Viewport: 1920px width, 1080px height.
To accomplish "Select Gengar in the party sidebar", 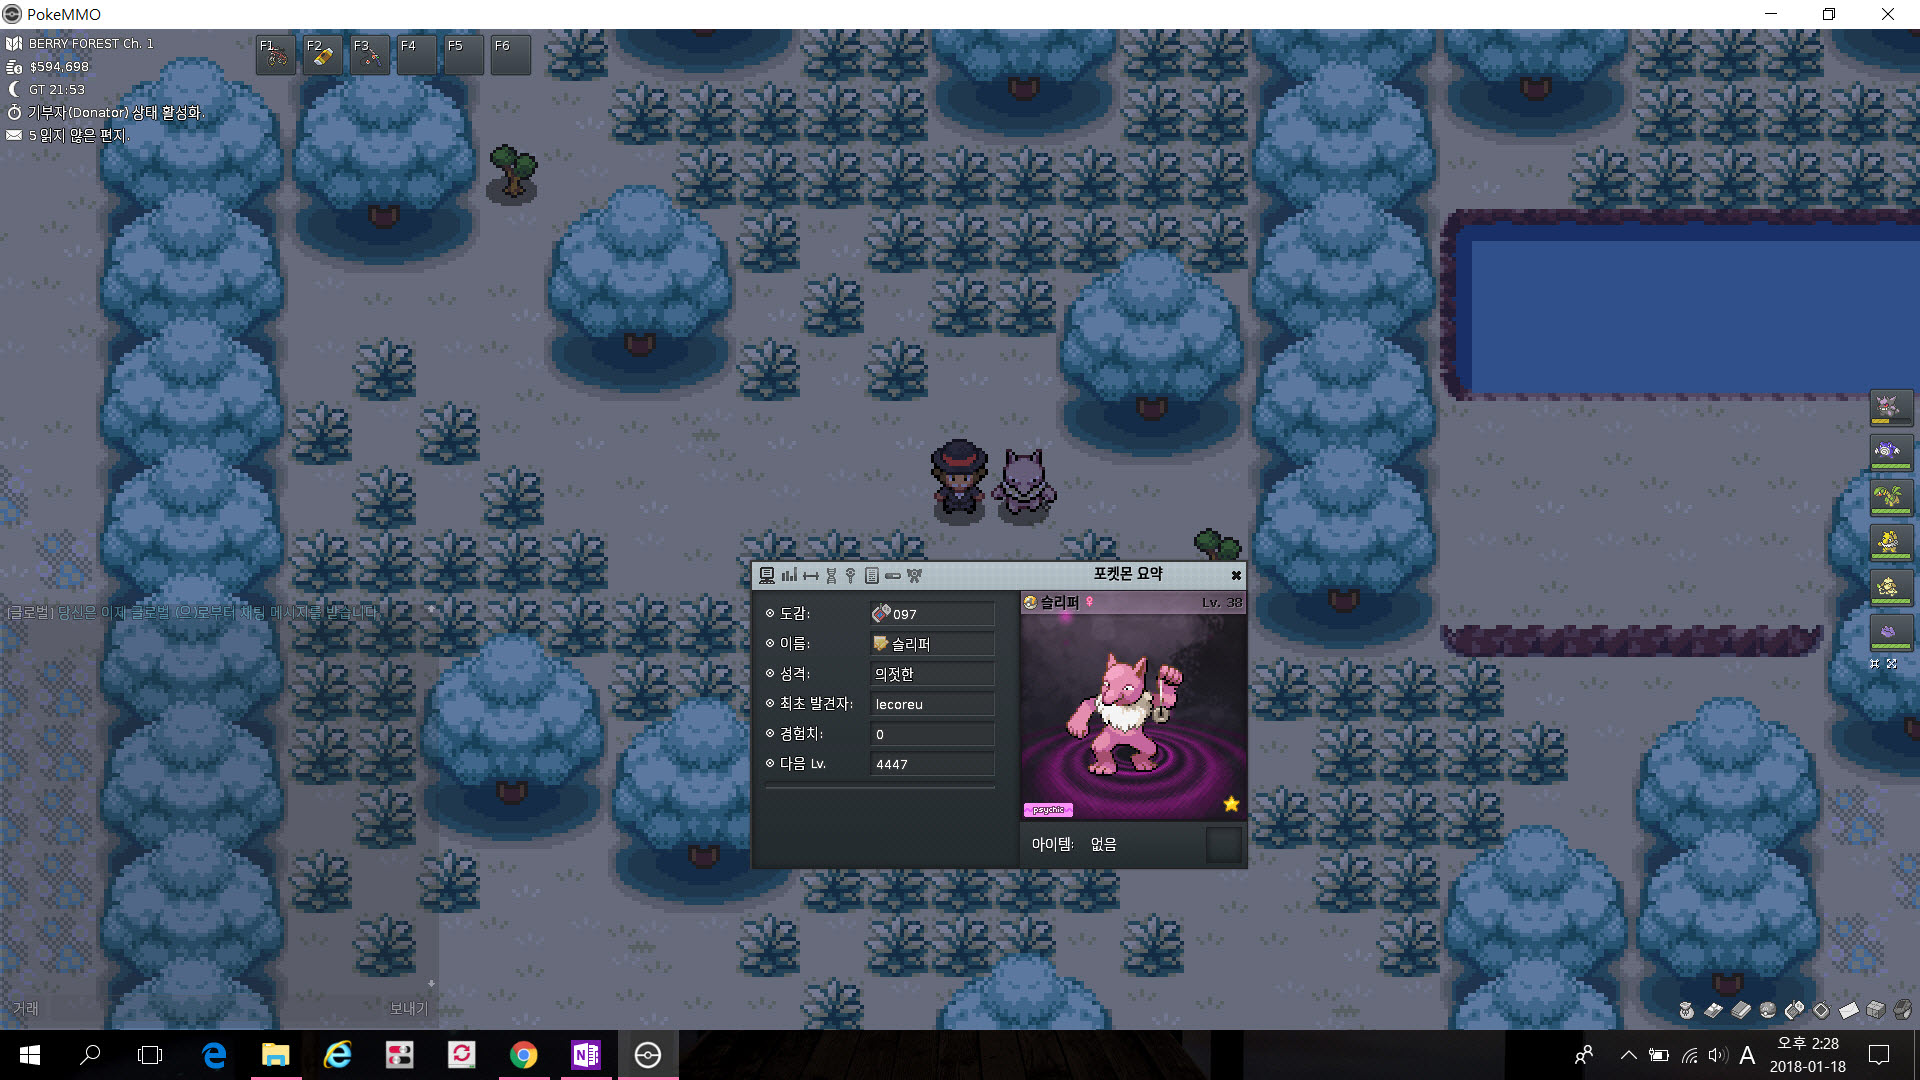I will tap(1891, 408).
